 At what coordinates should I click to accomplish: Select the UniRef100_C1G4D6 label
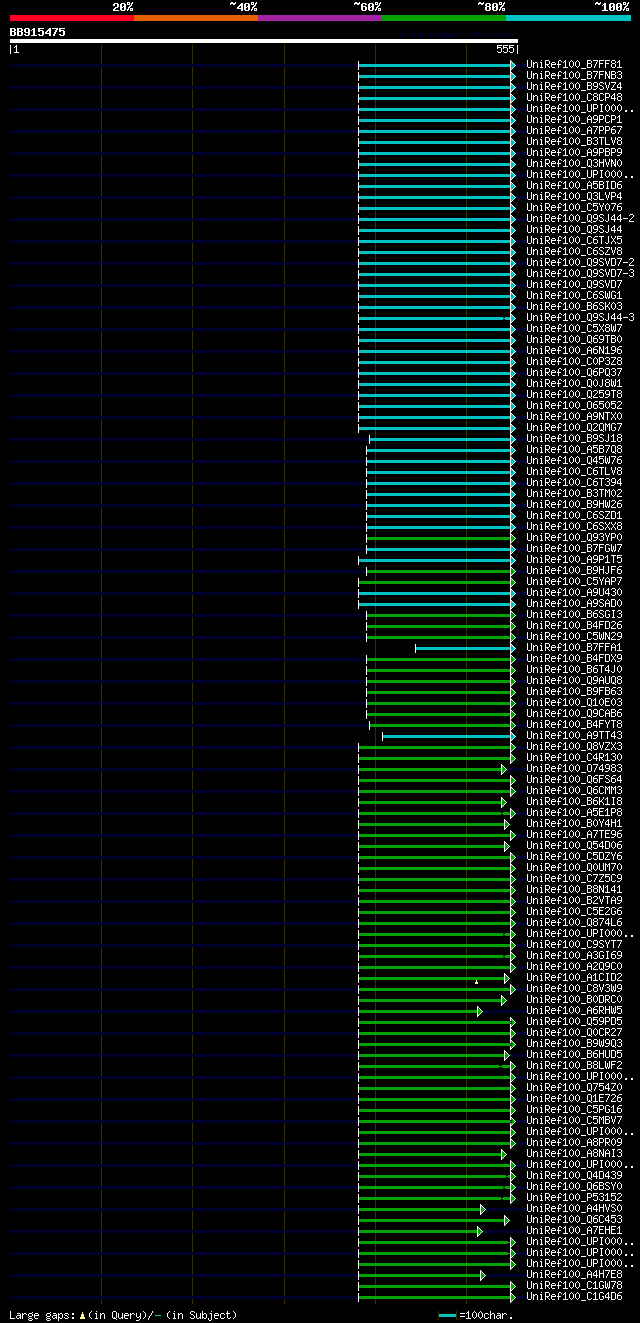pyautogui.click(x=574, y=1296)
